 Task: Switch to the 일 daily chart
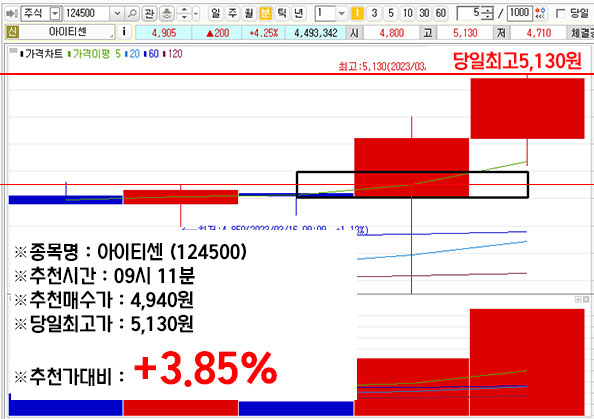pyautogui.click(x=215, y=14)
